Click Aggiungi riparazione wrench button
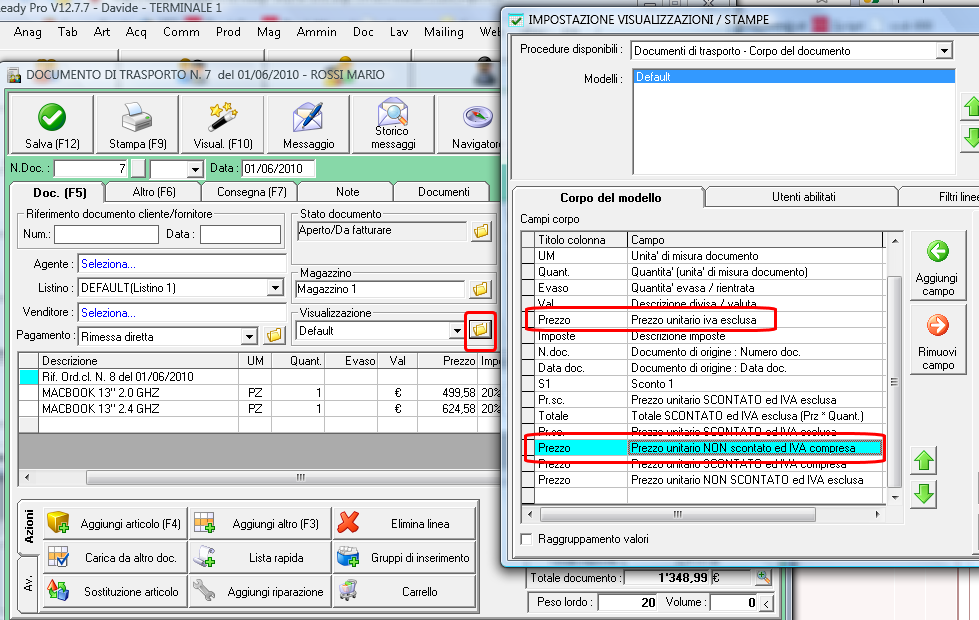 [260, 591]
